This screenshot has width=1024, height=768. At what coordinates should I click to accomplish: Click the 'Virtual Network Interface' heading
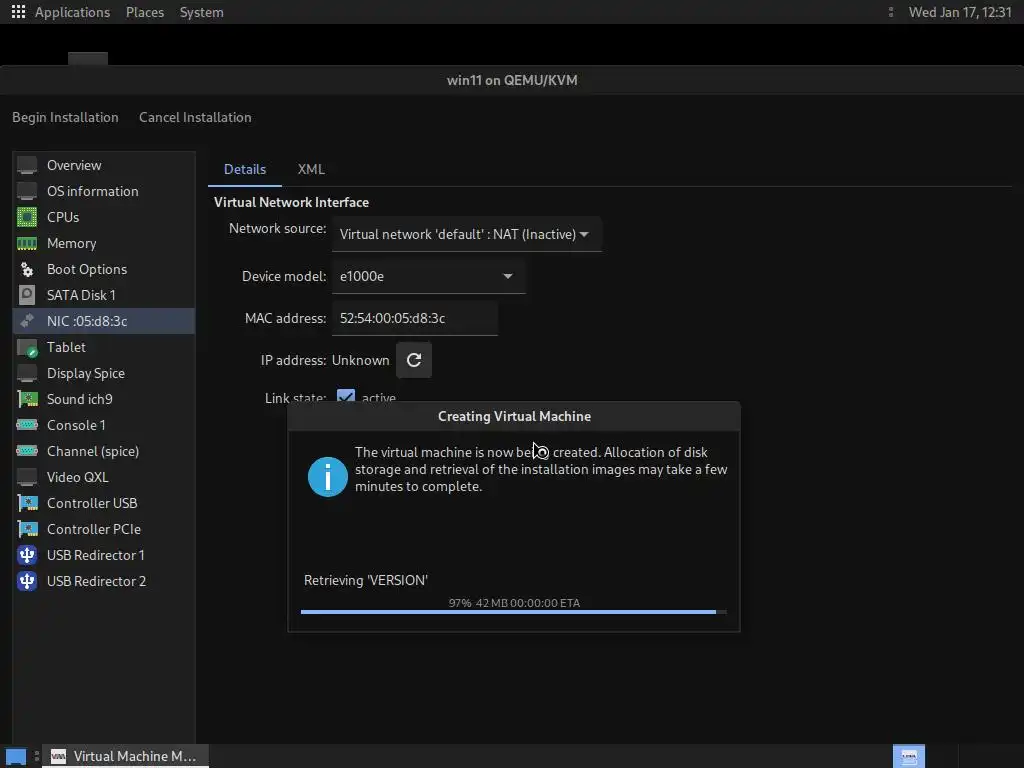[x=291, y=202]
